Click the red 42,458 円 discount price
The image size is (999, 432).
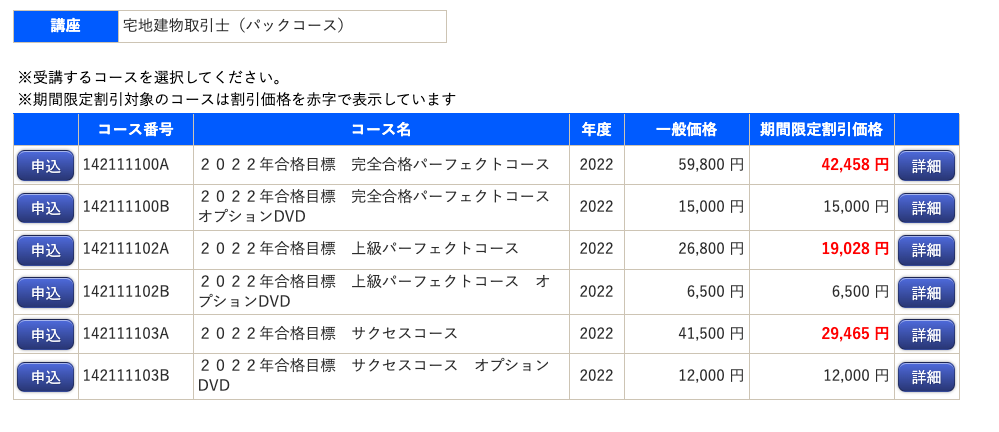click(x=855, y=165)
